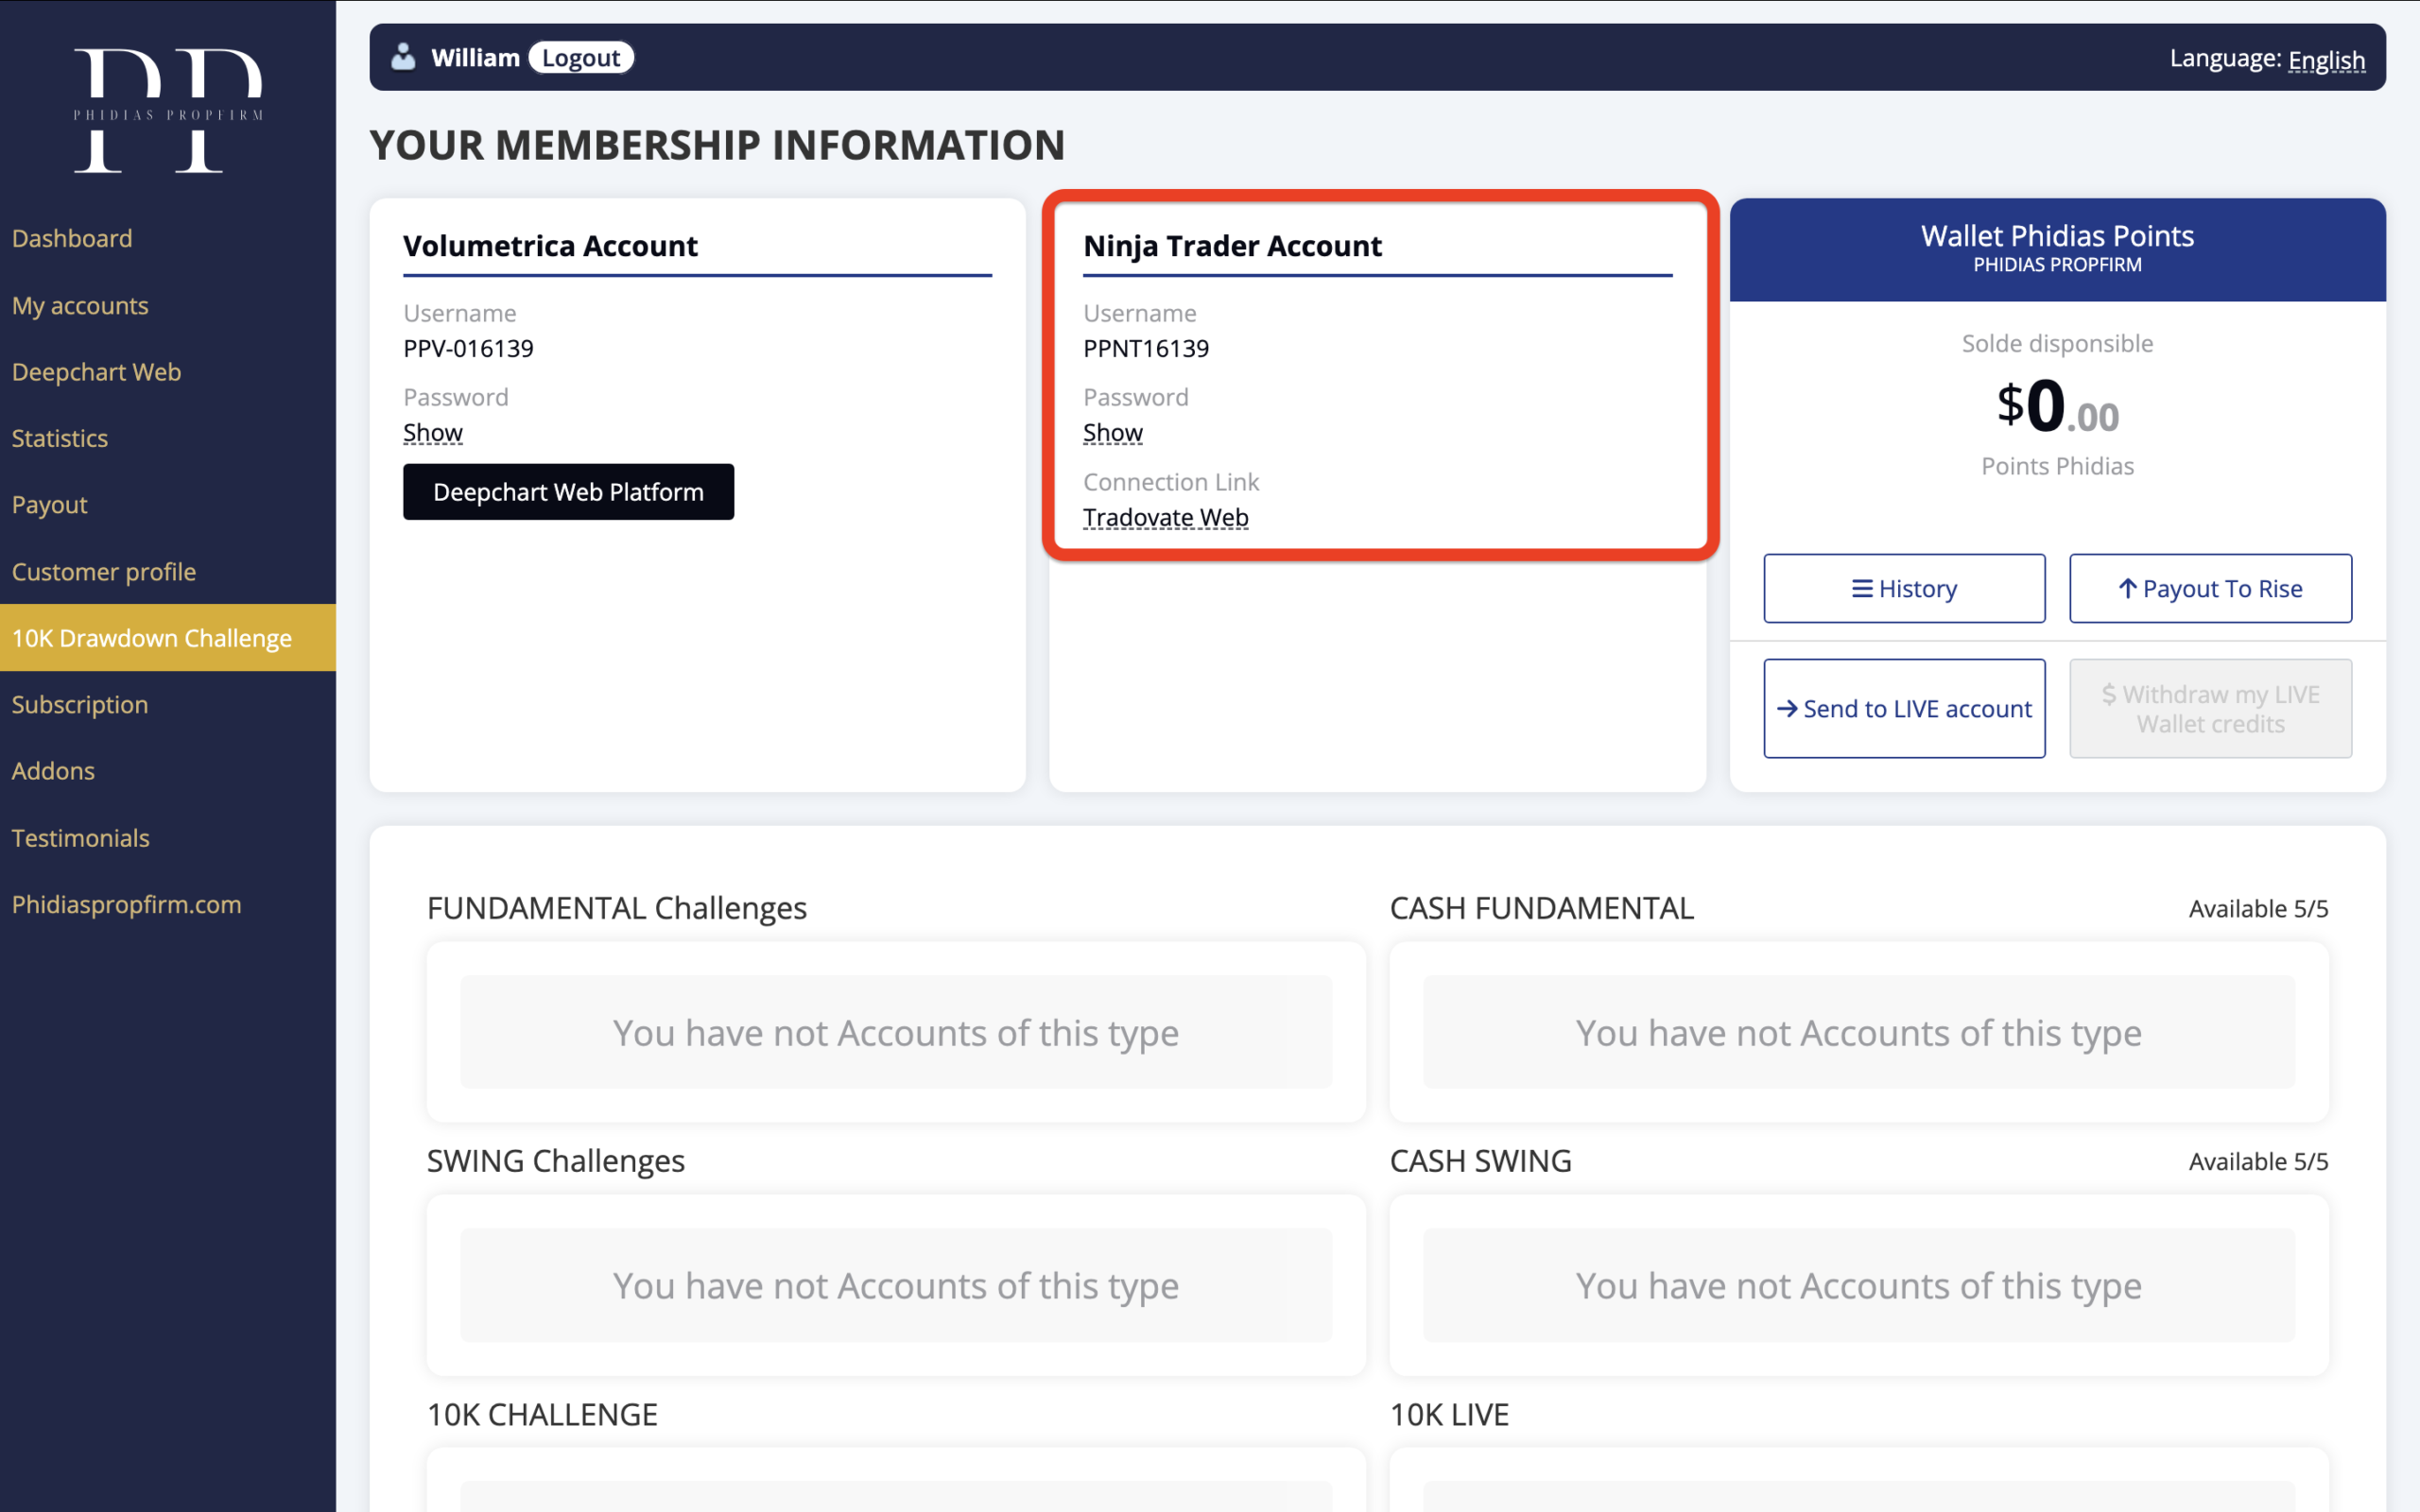Screen dimensions: 2420x1512
Task: Click the SWING Challenges heading
Action: click(556, 1161)
